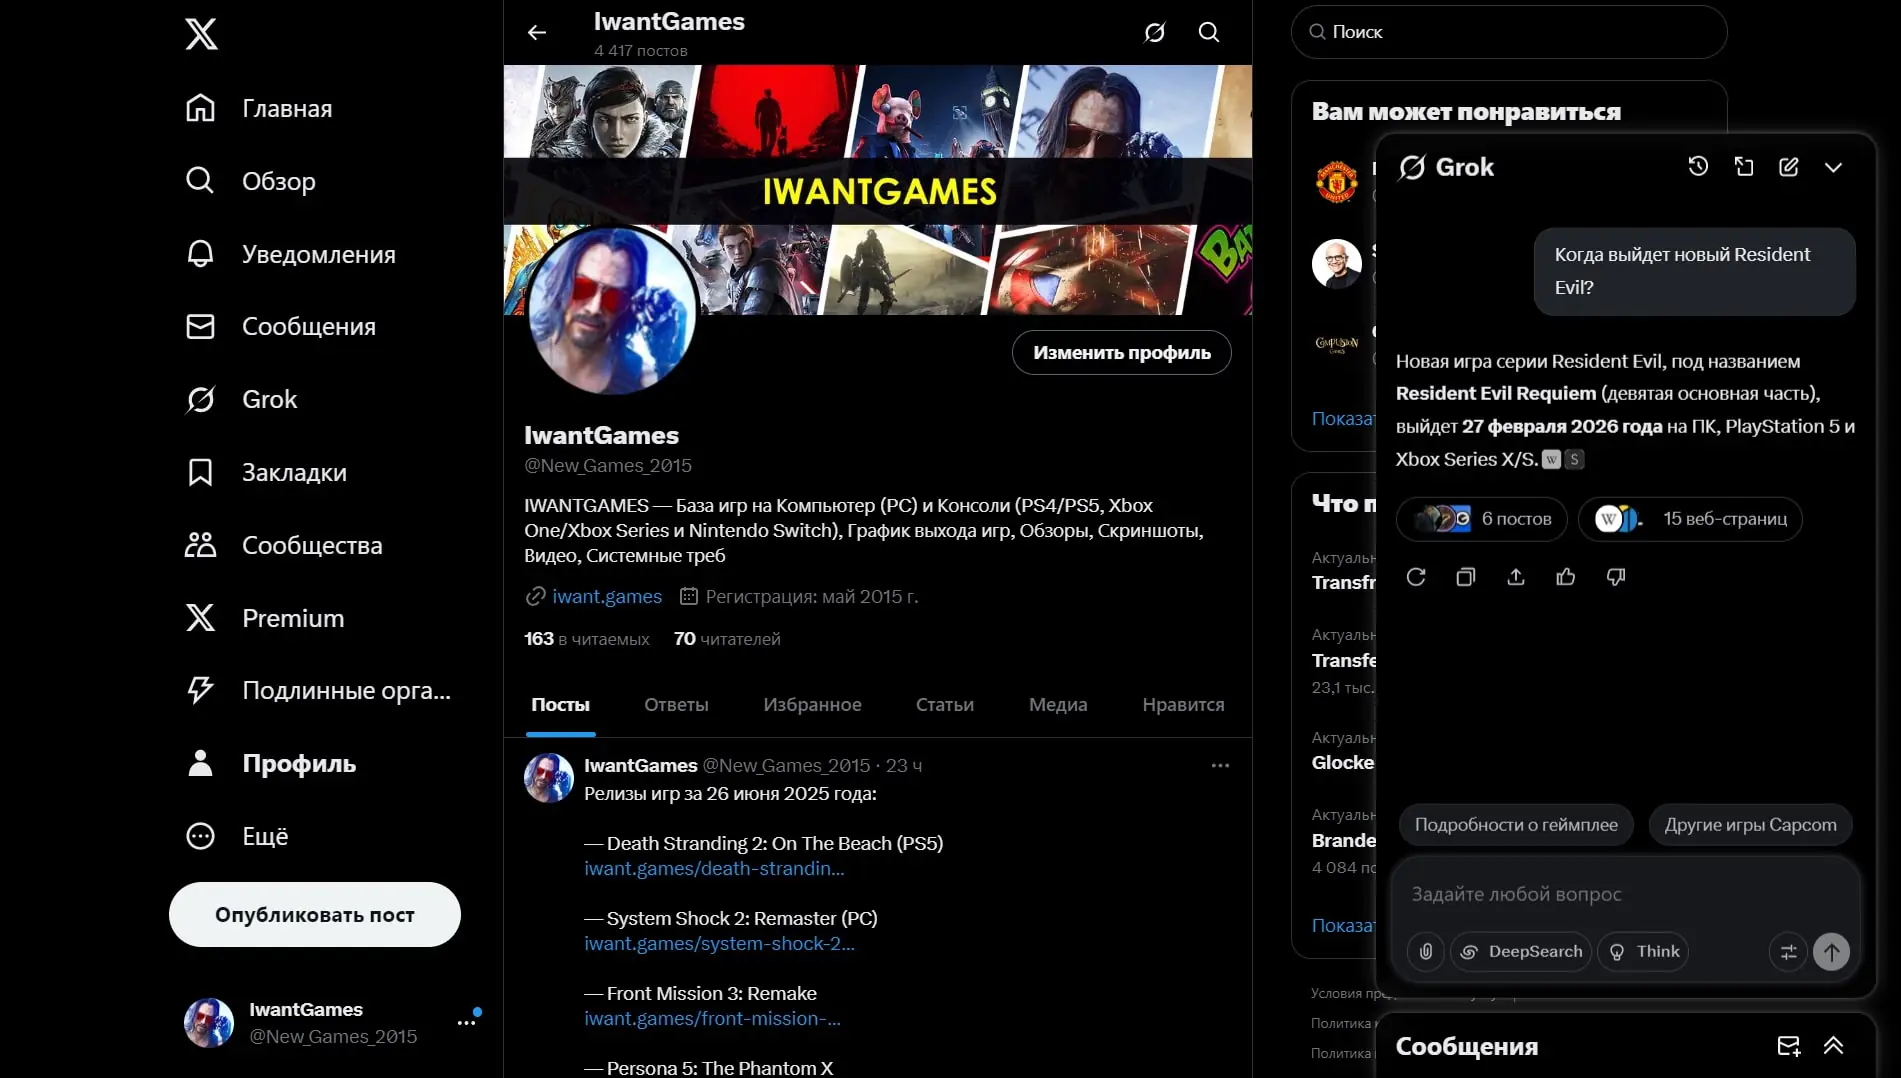Click Grok icon in profile header
1901x1078 pixels.
click(x=1155, y=33)
